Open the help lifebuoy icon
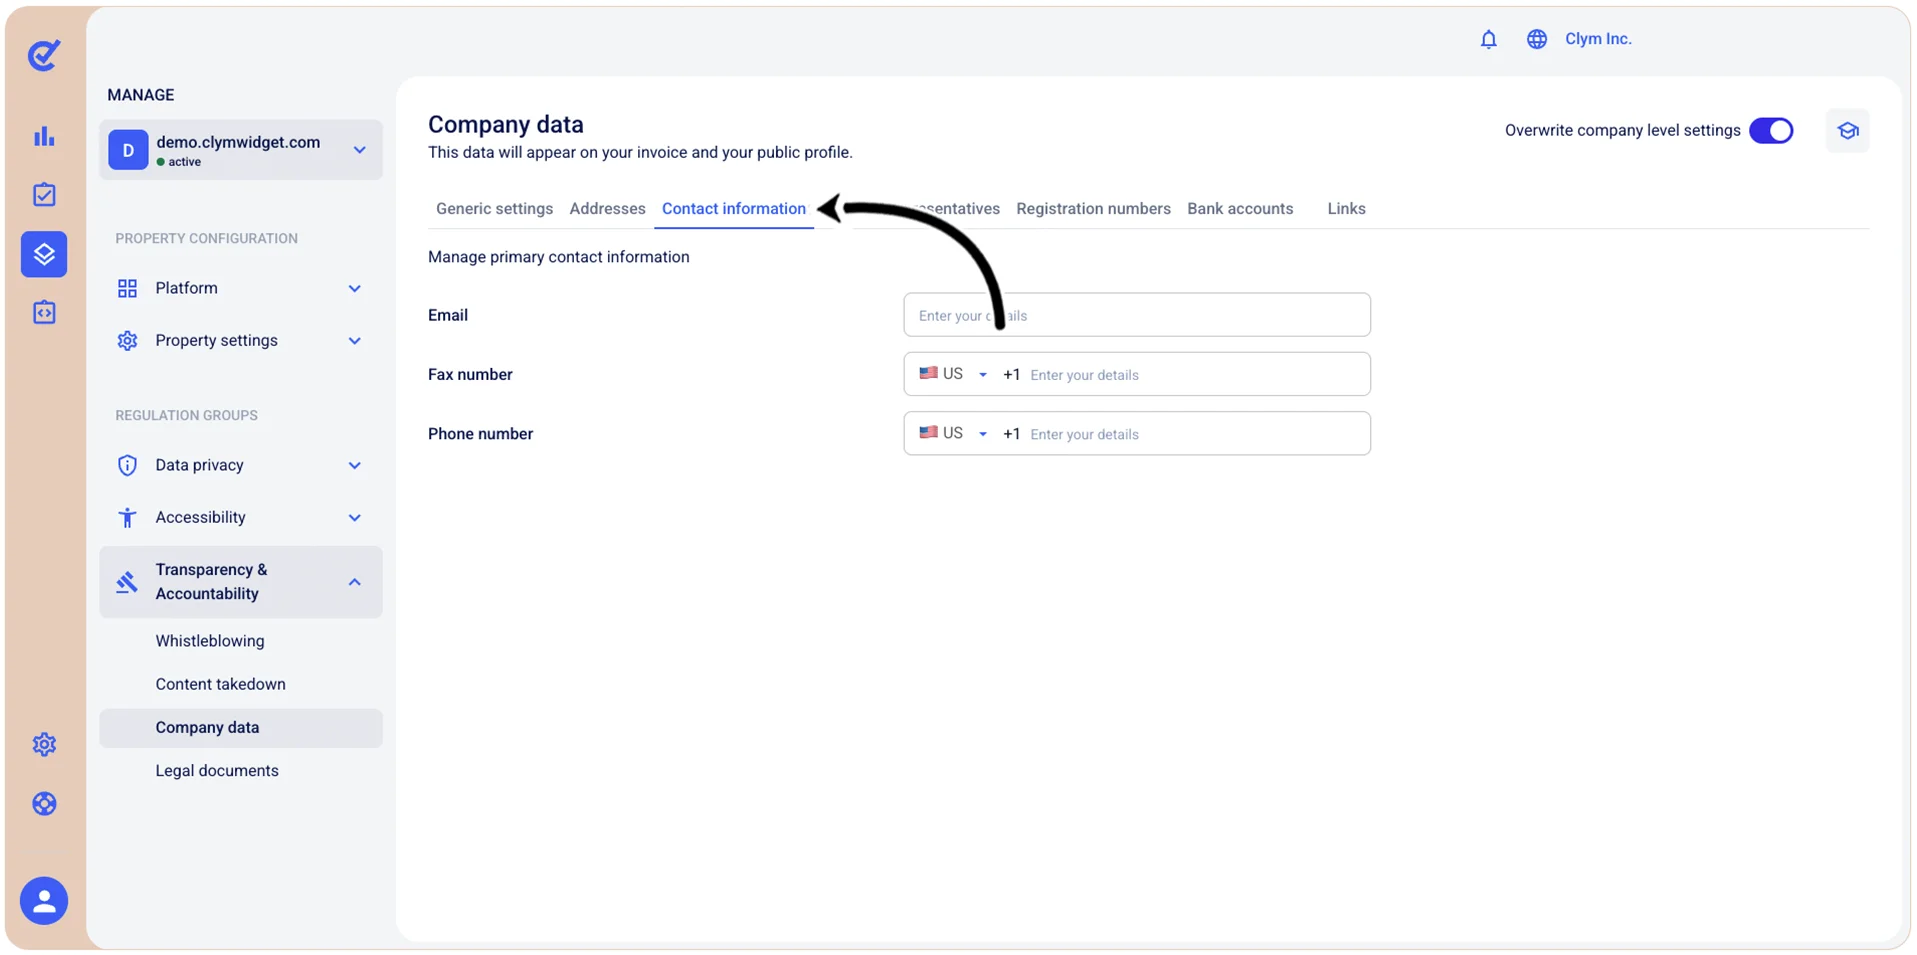 point(44,804)
